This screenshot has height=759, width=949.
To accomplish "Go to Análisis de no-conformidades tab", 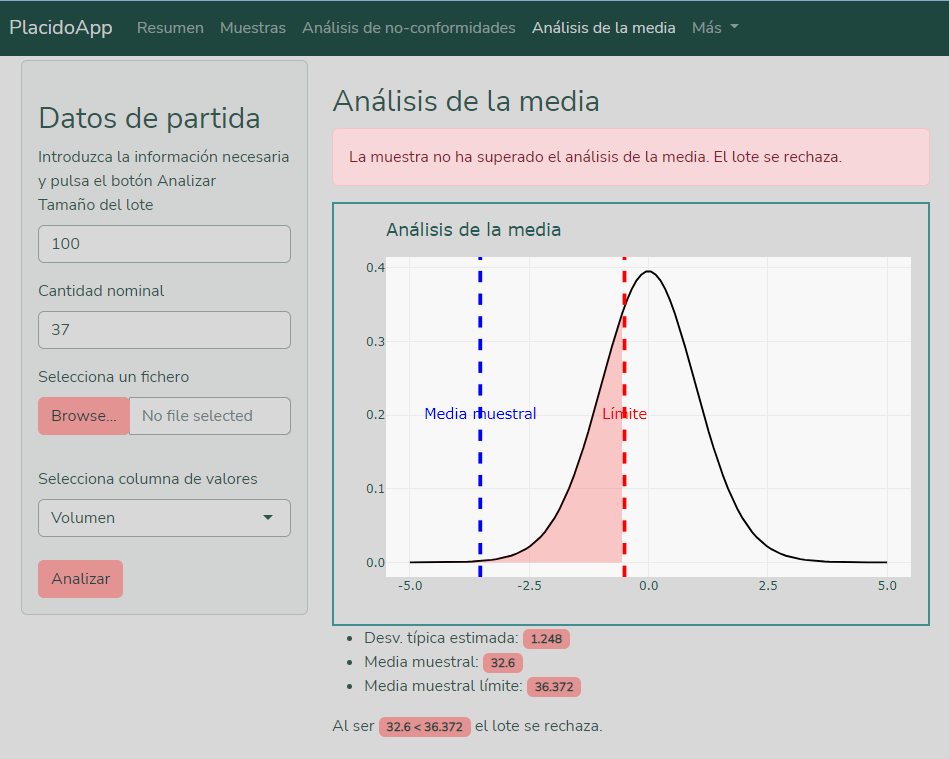I will [409, 28].
